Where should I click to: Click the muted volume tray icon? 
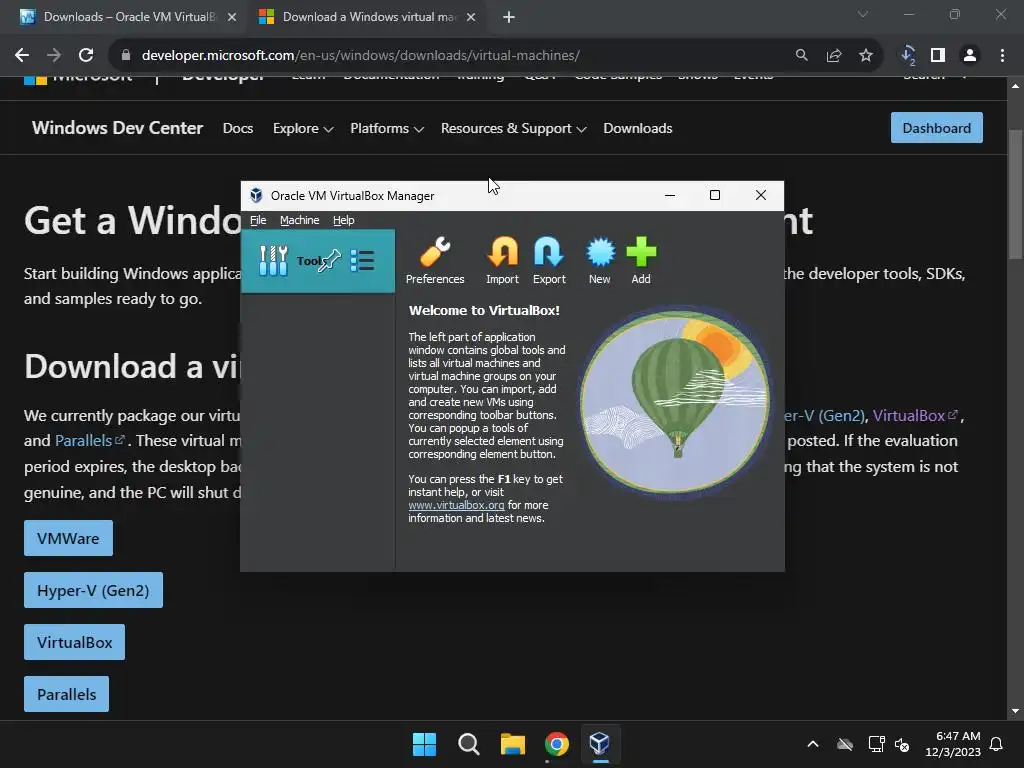[902, 744]
